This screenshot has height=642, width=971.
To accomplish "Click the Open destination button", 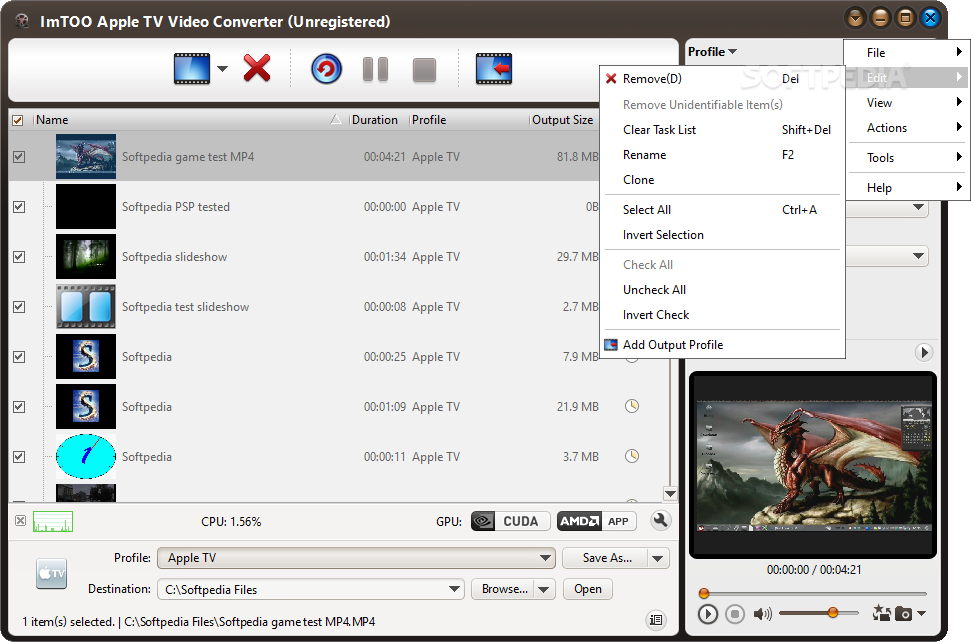I will [588, 589].
